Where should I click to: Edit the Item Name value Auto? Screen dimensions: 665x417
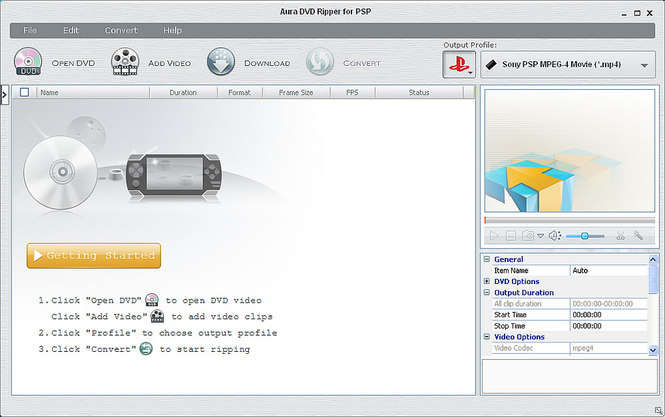click(609, 270)
